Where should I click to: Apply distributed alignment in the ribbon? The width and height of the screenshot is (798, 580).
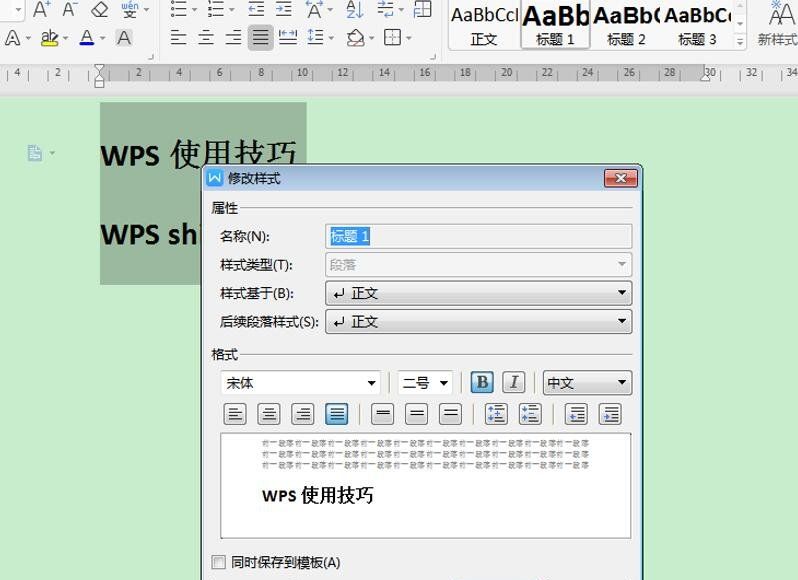click(288, 38)
